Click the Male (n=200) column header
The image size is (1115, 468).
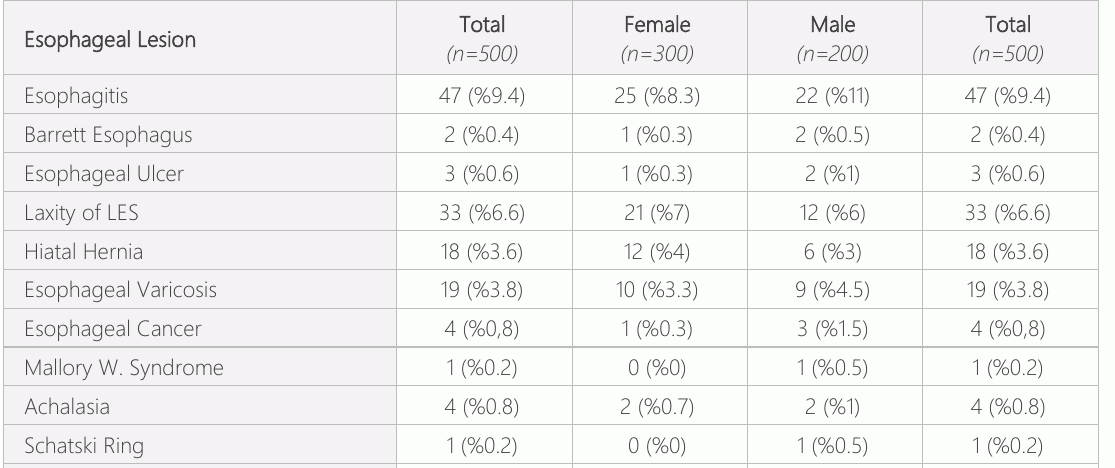833,38
